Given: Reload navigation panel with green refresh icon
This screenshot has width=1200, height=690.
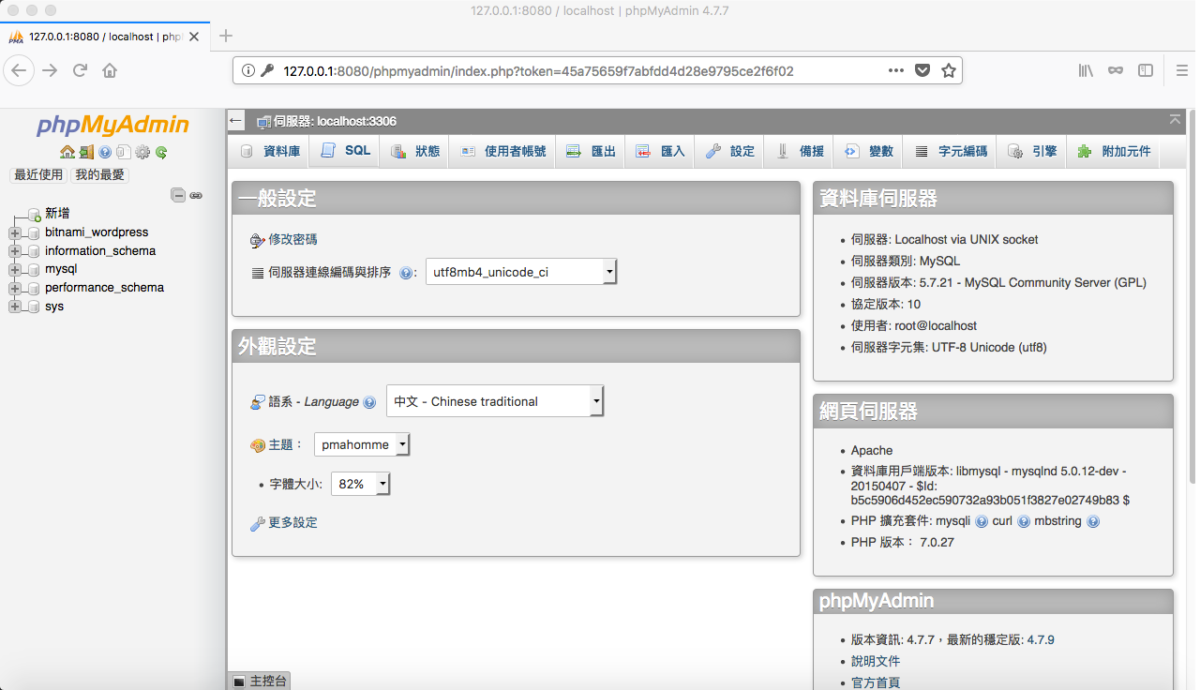Looking at the screenshot, I should (x=161, y=152).
